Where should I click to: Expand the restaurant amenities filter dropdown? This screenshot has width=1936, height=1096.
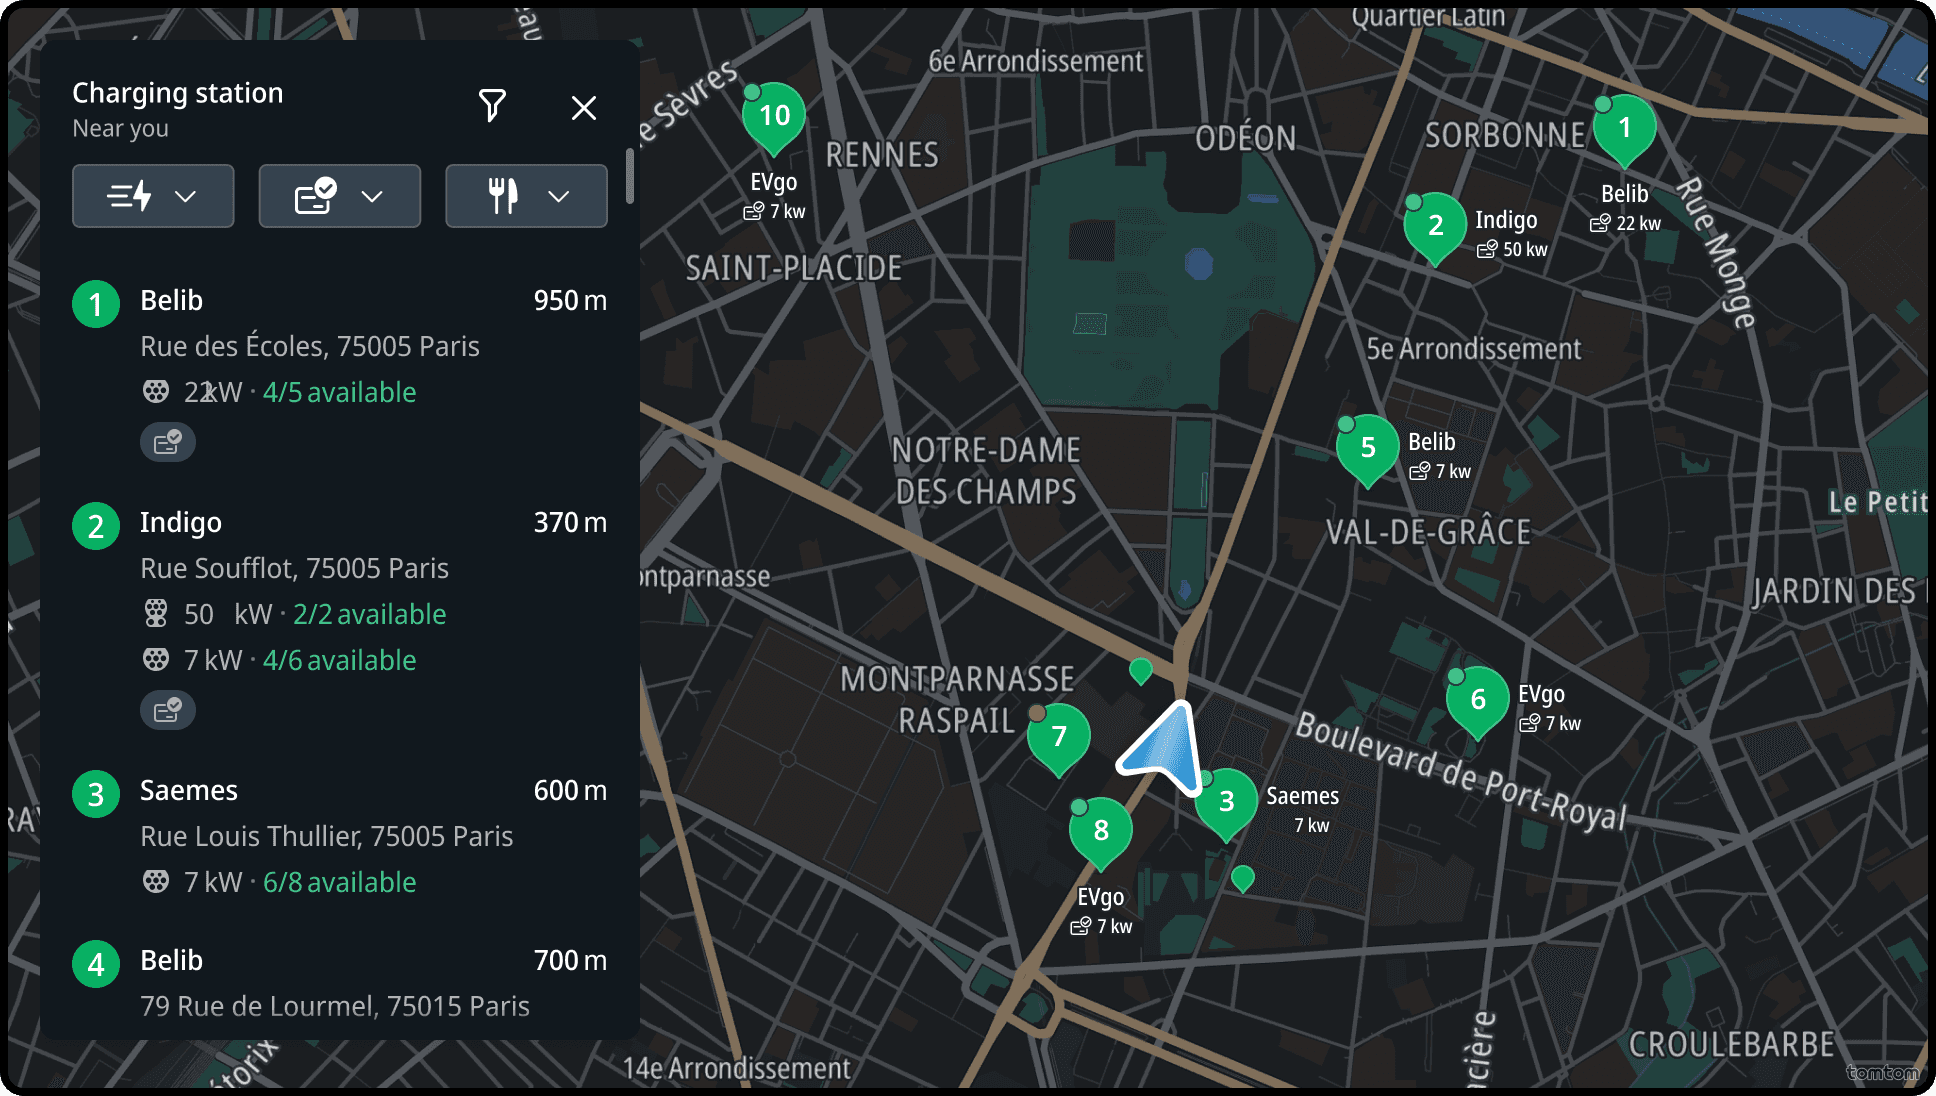pos(526,196)
